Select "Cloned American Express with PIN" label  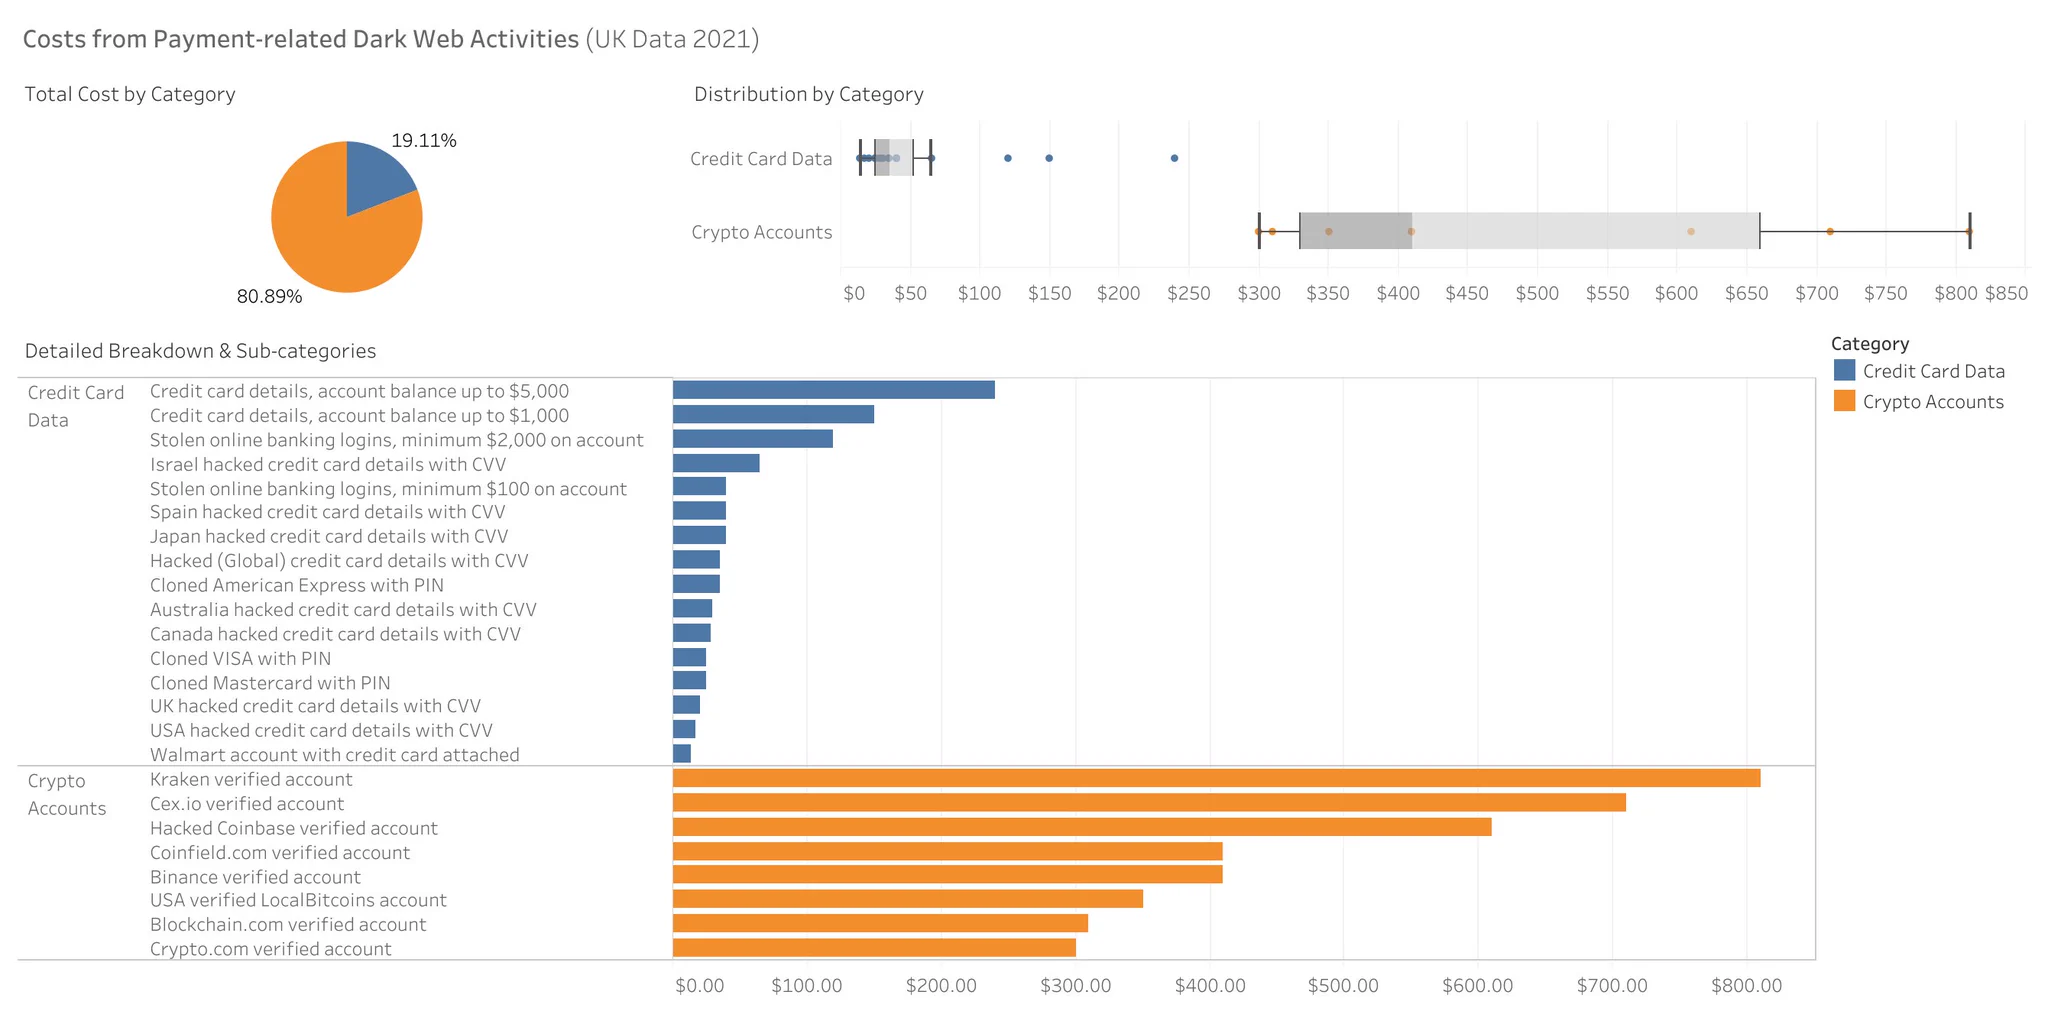point(297,585)
